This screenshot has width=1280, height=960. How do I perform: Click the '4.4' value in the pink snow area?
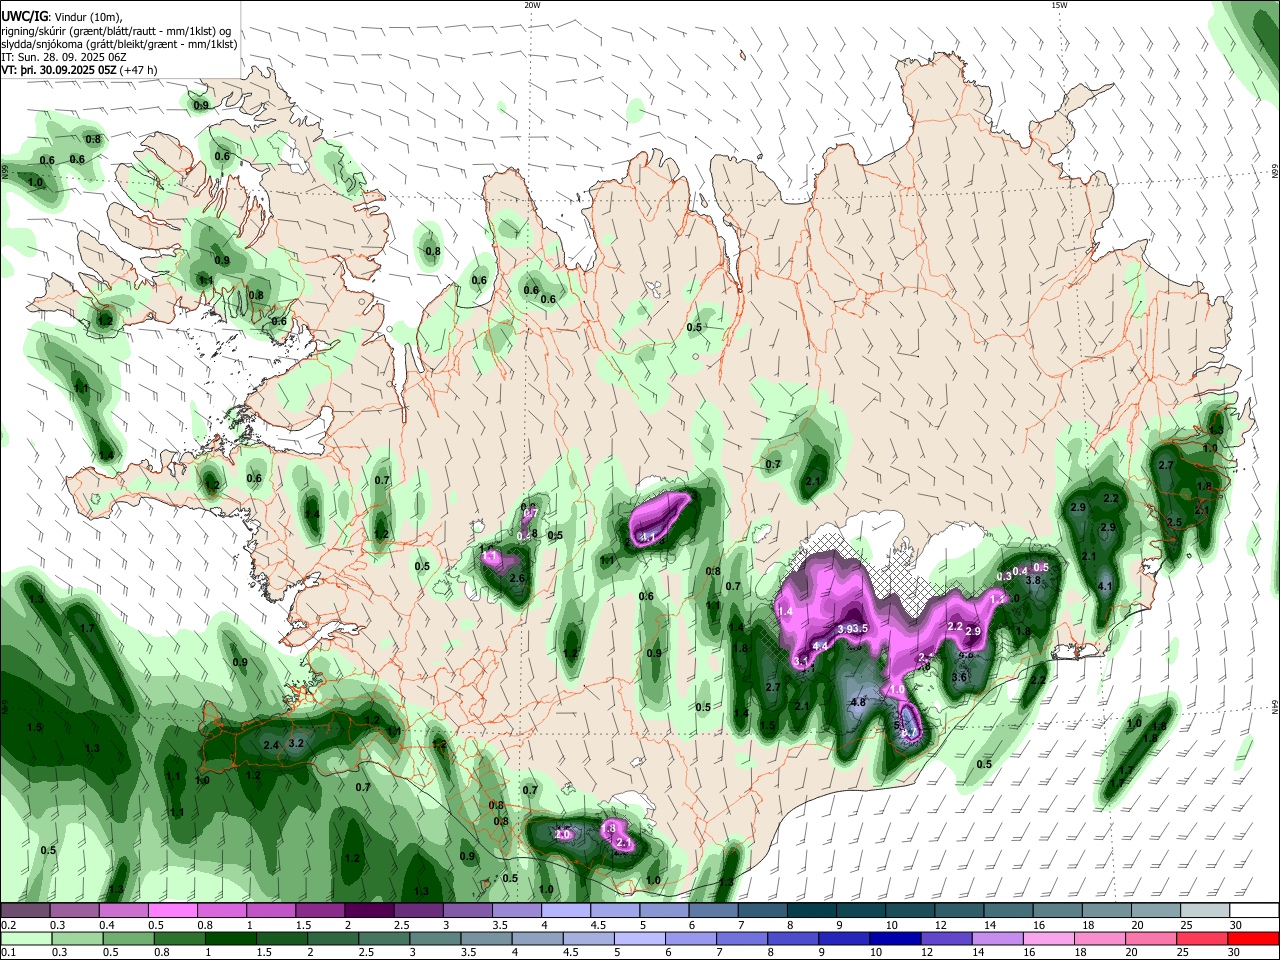tap(821, 647)
